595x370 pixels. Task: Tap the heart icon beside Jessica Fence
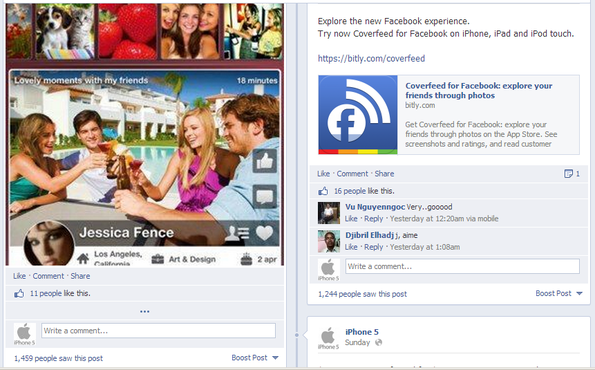tap(264, 233)
